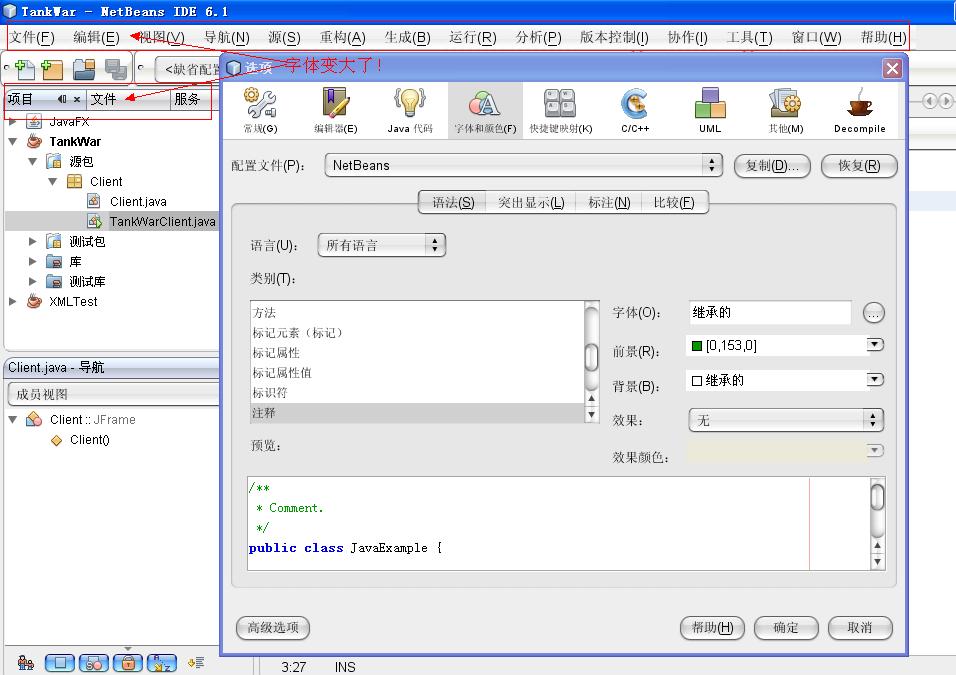Expand the JavaFX project node
956x675 pixels.
[x=13, y=122]
